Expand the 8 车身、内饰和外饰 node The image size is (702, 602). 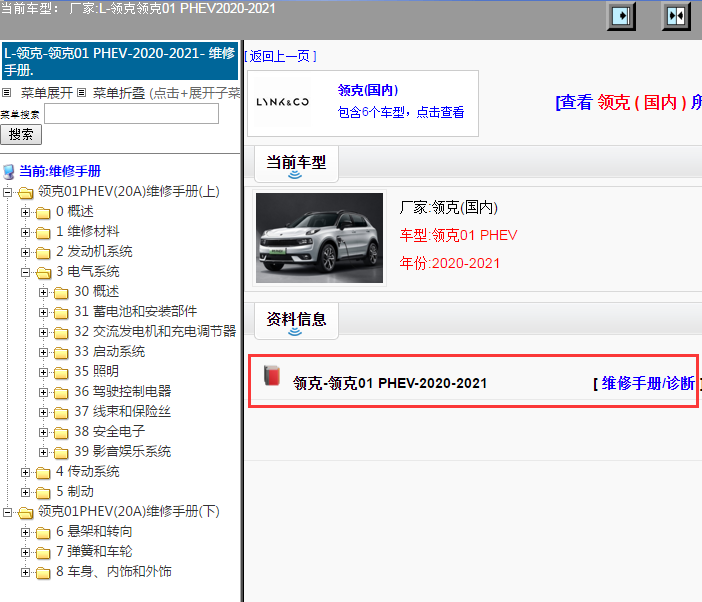click(25, 572)
